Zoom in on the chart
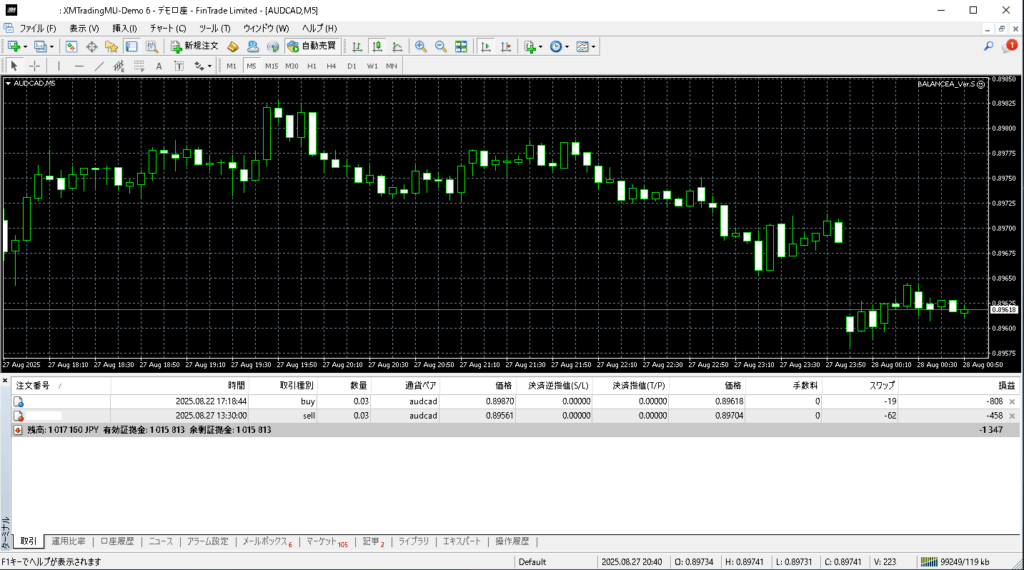1024x570 pixels. (x=421, y=46)
